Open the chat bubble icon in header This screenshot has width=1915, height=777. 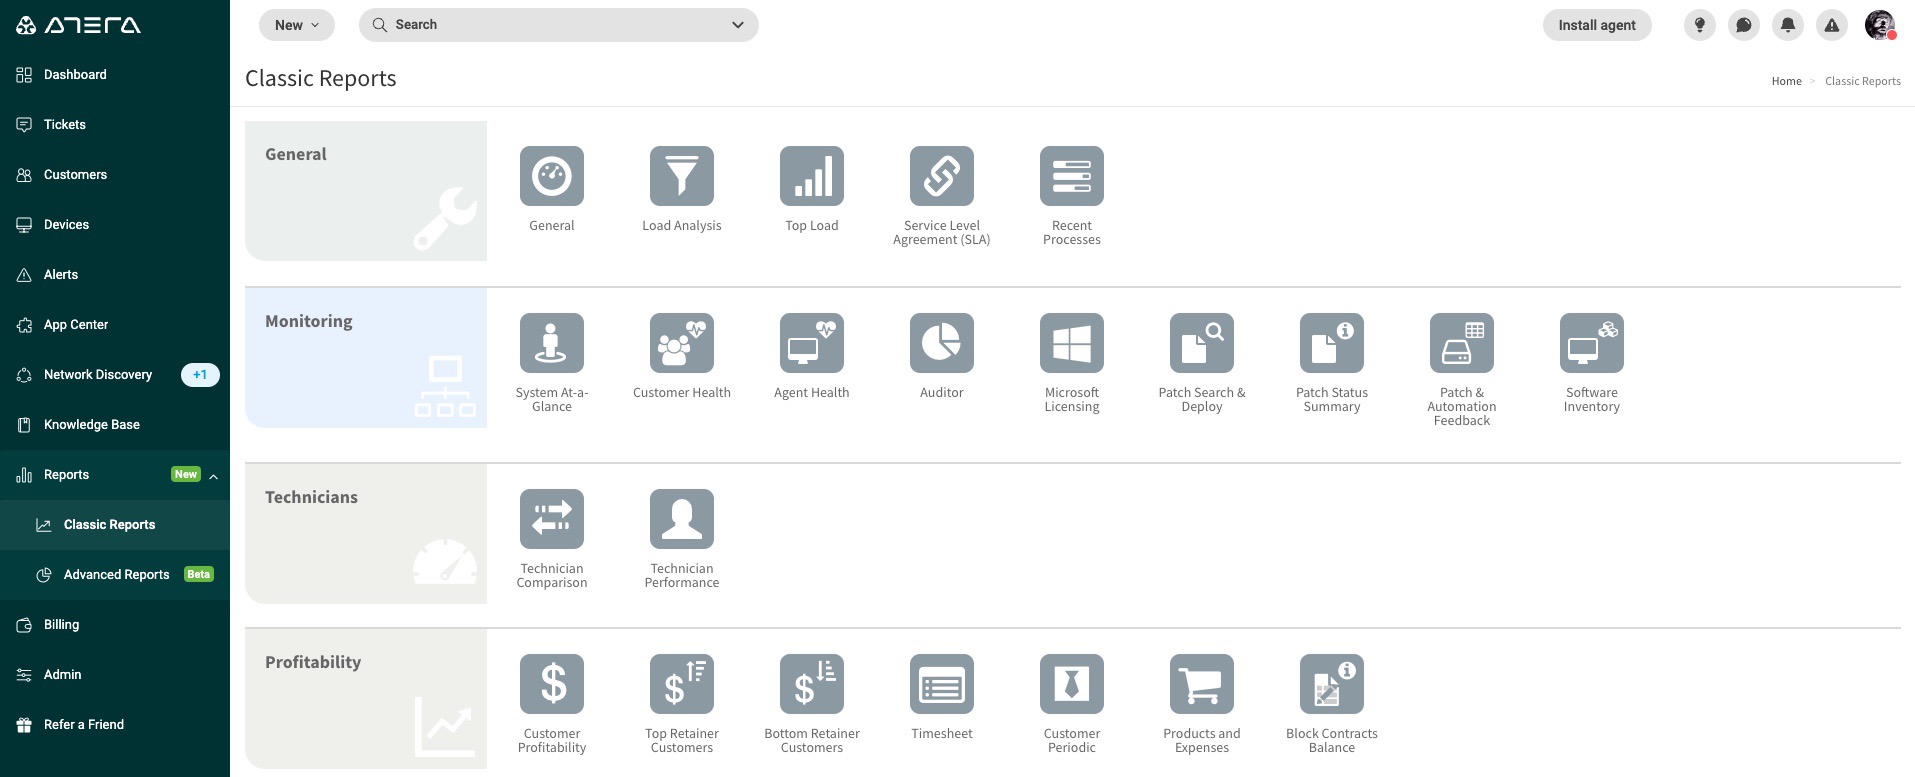[x=1743, y=25]
